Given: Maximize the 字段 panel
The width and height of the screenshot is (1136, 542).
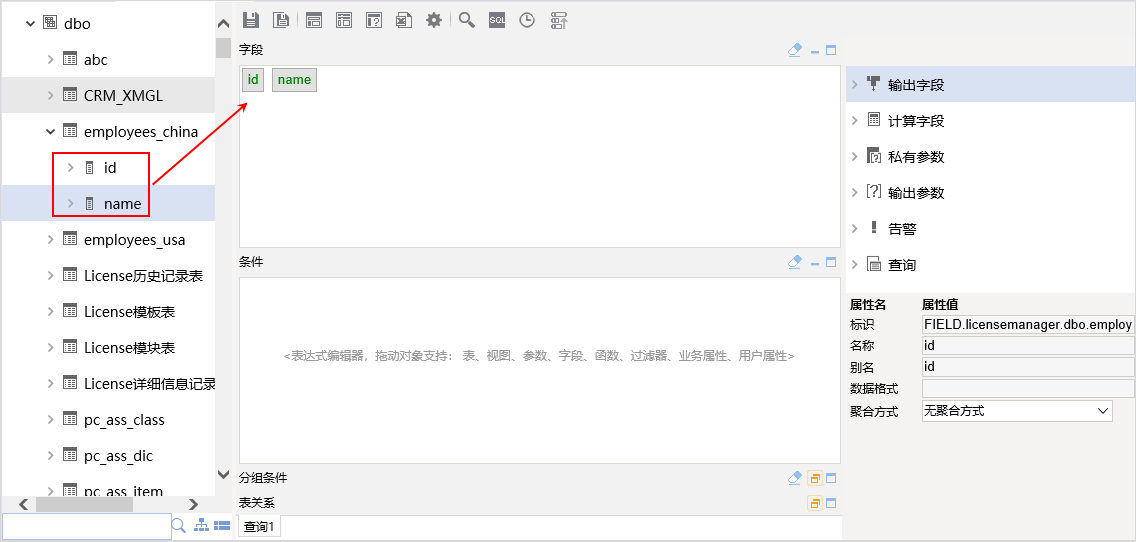Looking at the screenshot, I should click(x=831, y=51).
